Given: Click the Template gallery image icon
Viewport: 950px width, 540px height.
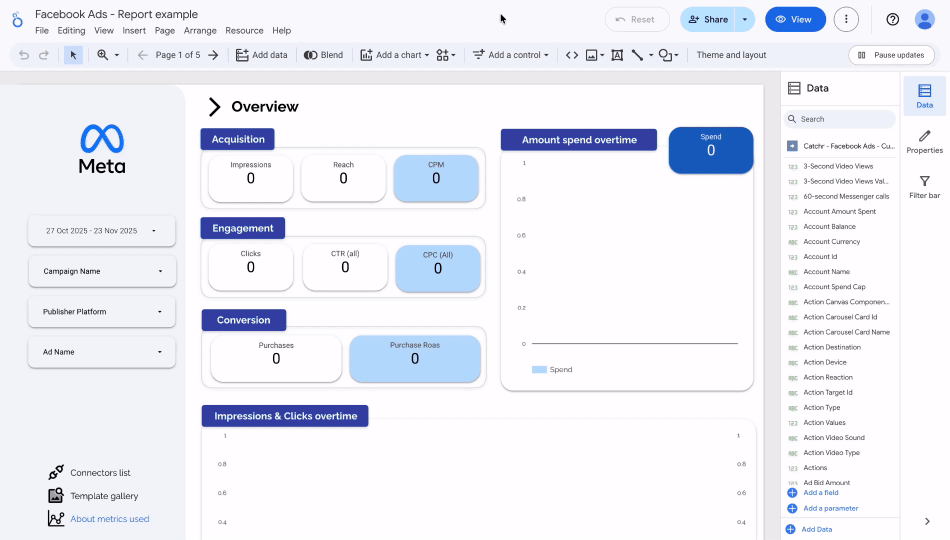Looking at the screenshot, I should pos(56,495).
